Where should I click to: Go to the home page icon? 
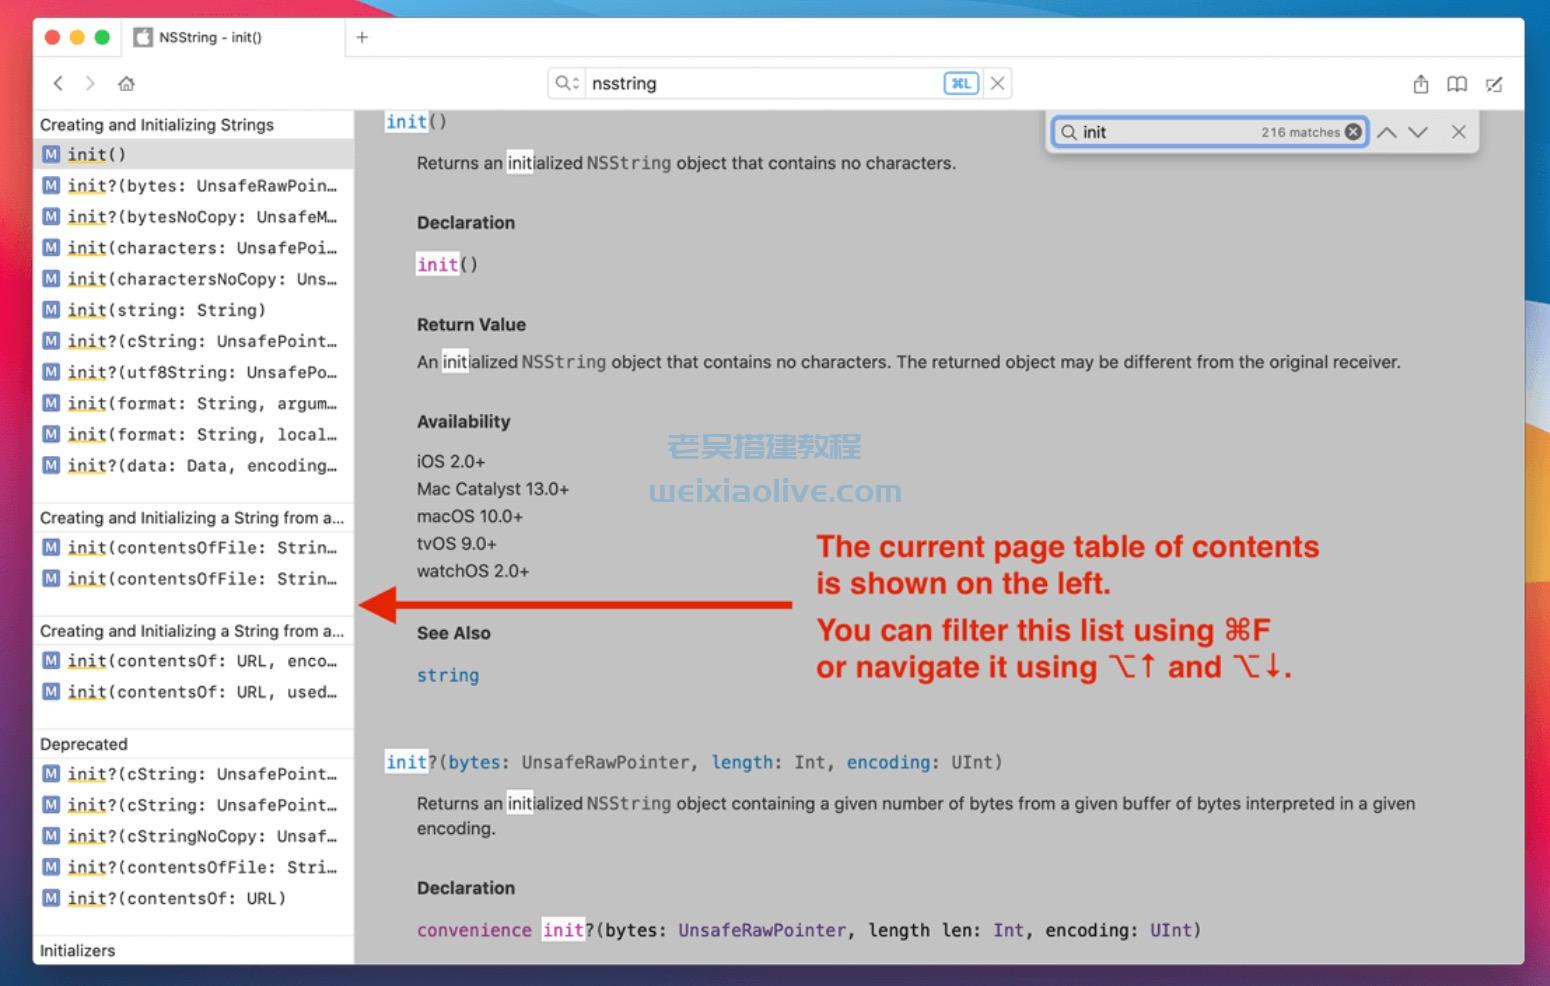(x=126, y=84)
